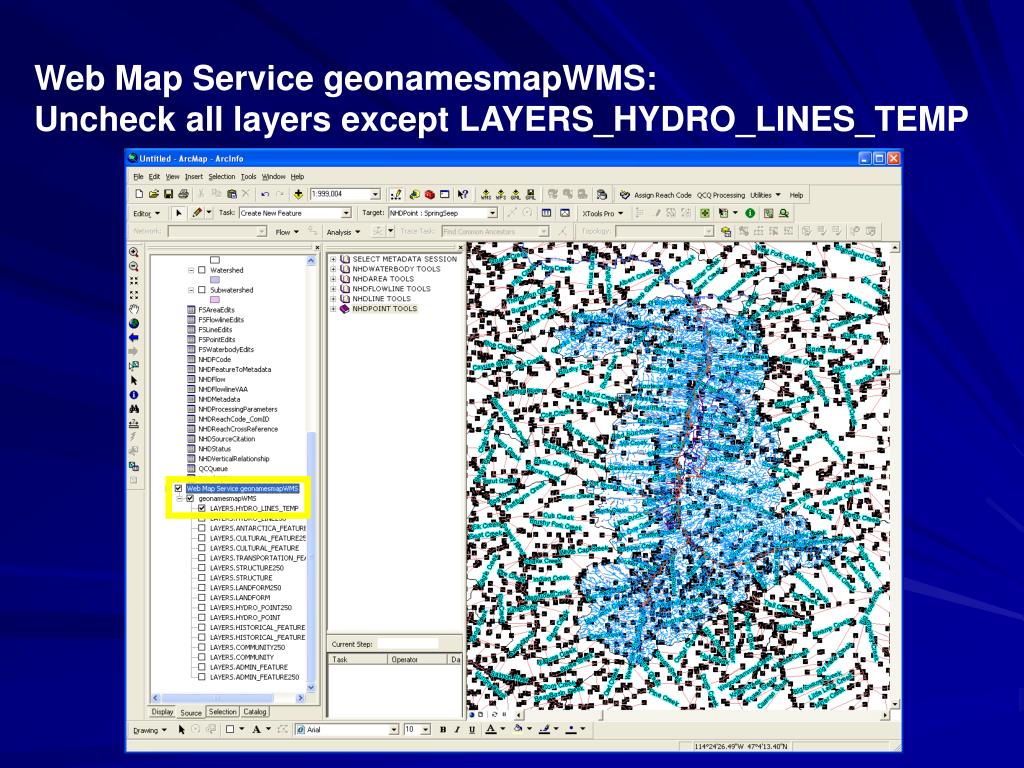The width and height of the screenshot is (1024, 768).
Task: Click the New Map File icon
Action: [x=139, y=194]
